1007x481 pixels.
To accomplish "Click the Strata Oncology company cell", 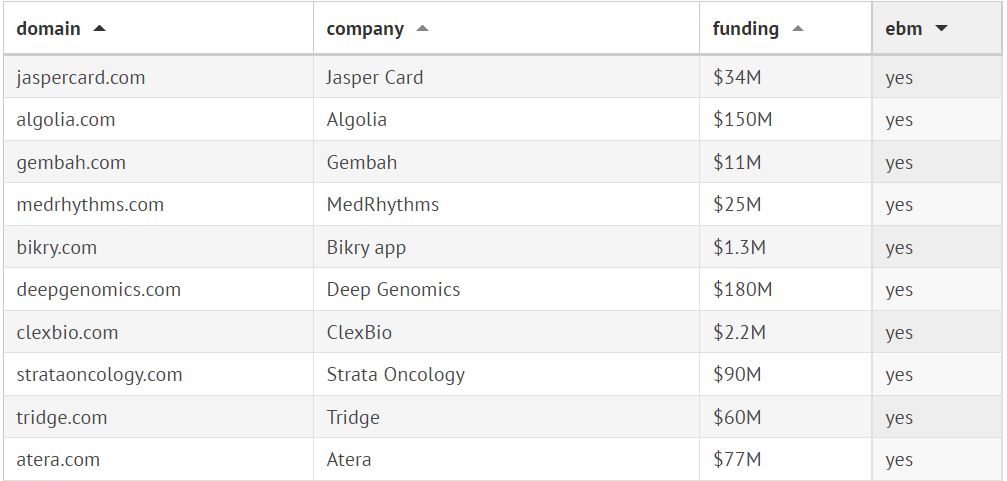I will (396, 375).
